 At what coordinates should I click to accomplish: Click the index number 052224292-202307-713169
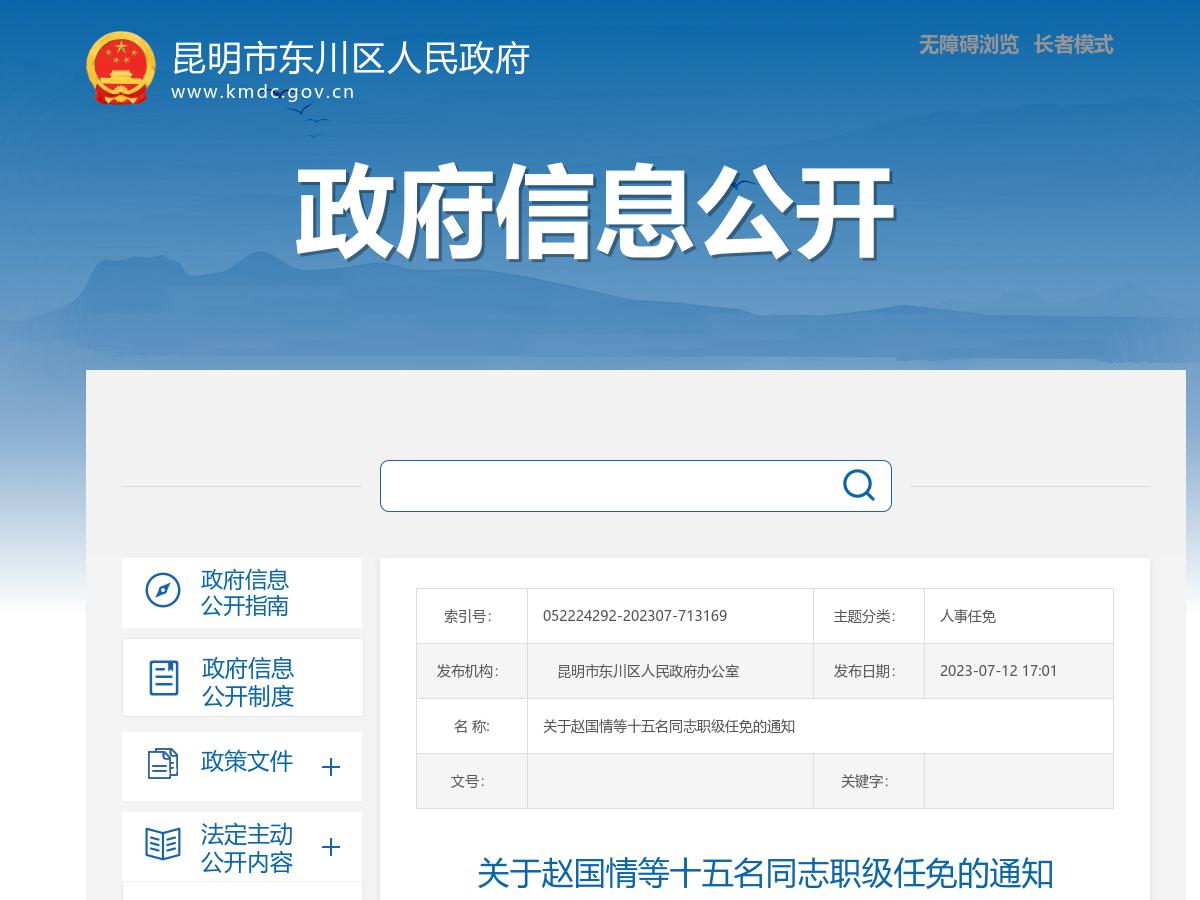coord(635,616)
